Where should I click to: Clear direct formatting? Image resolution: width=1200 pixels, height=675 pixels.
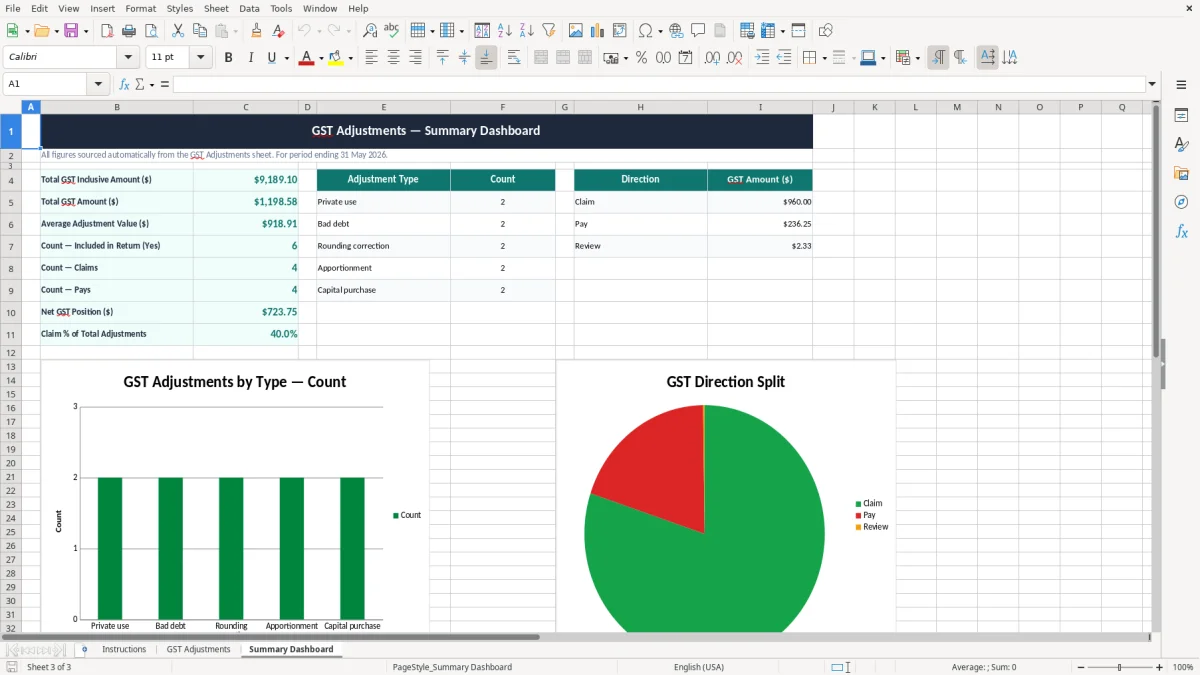[x=279, y=31]
